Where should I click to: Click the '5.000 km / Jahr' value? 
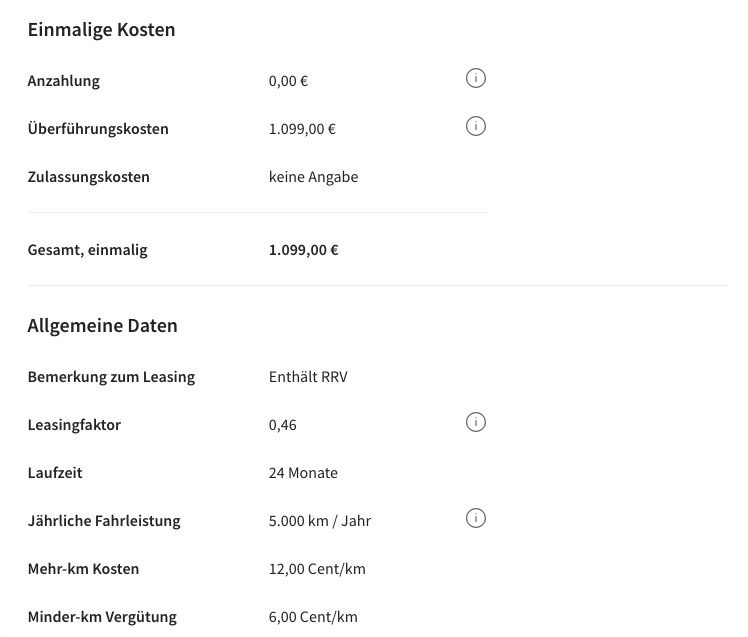tap(320, 521)
